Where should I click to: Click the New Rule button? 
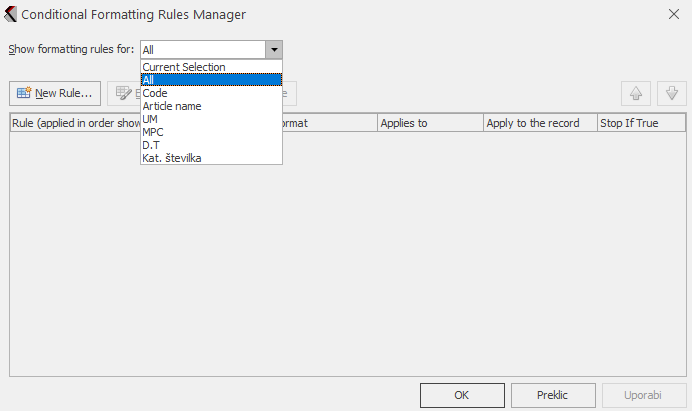55,93
